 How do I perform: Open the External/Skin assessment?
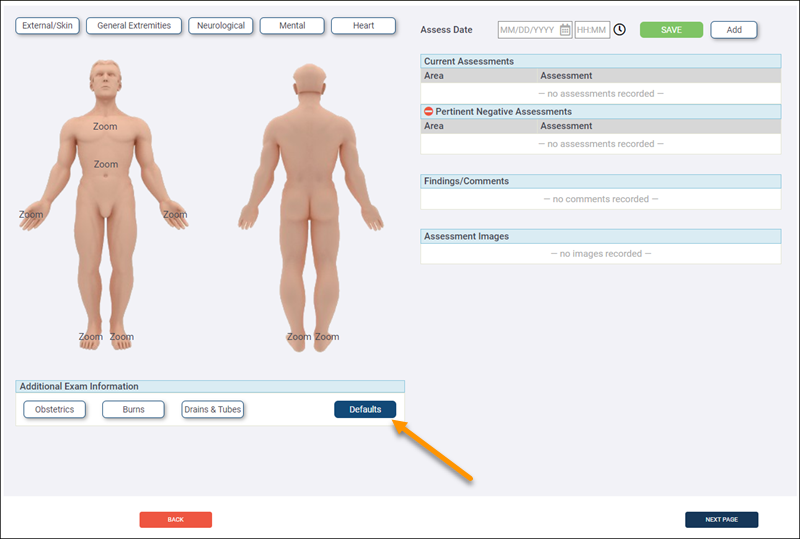pyautogui.click(x=47, y=26)
